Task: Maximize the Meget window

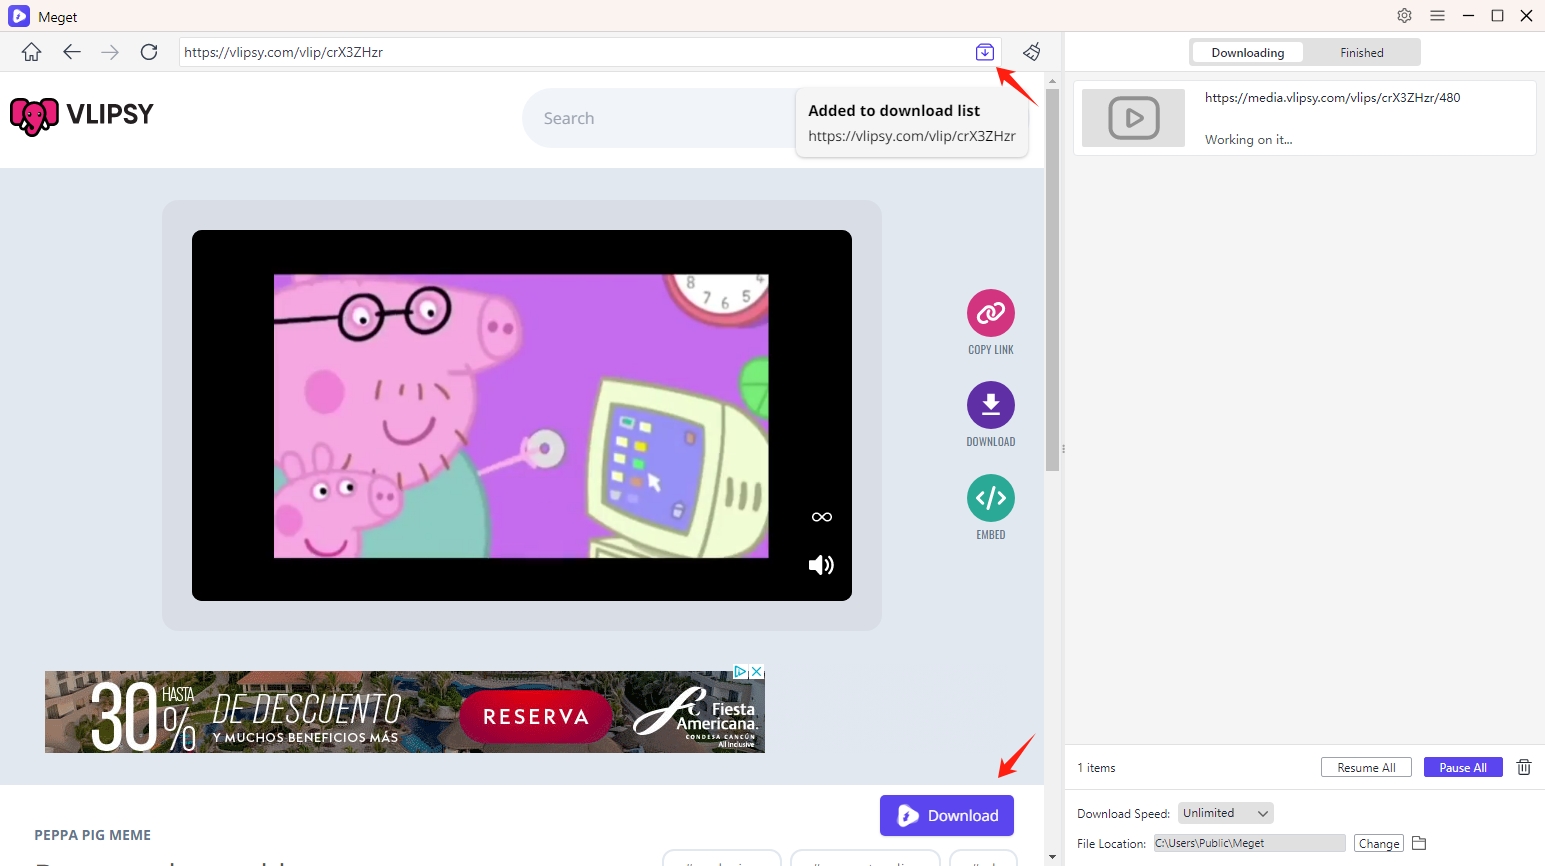Action: pos(1497,16)
